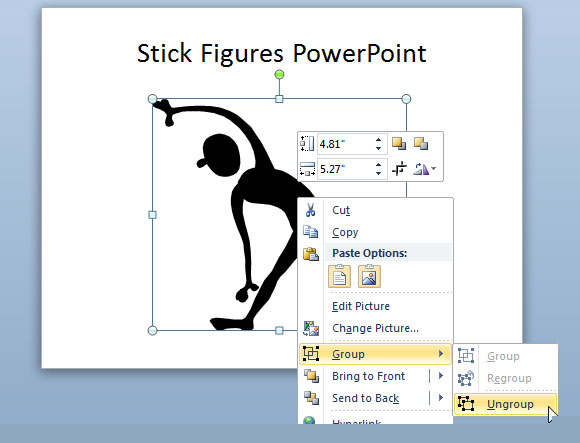The height and width of the screenshot is (443, 580).
Task: Click the green rotation handle above the picture
Action: (280, 75)
